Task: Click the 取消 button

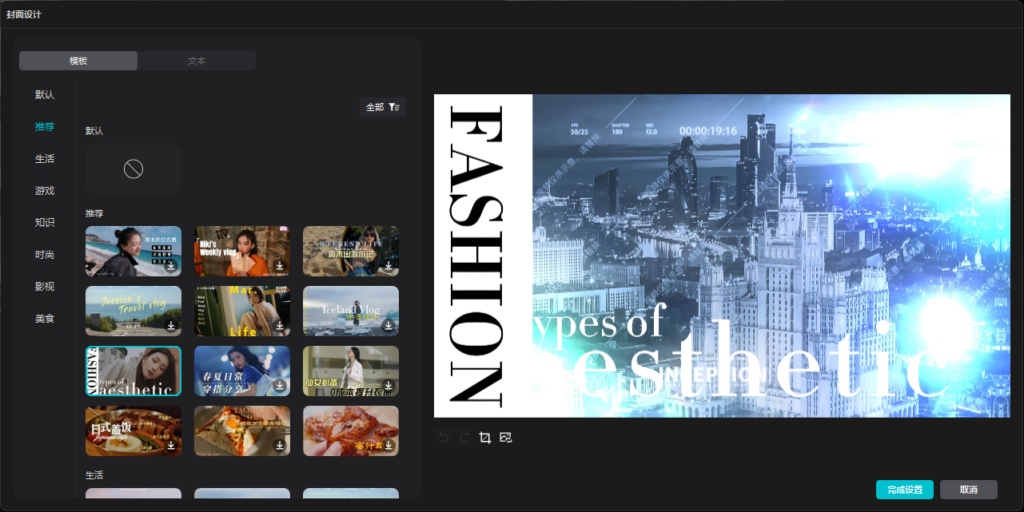Action: coord(968,490)
